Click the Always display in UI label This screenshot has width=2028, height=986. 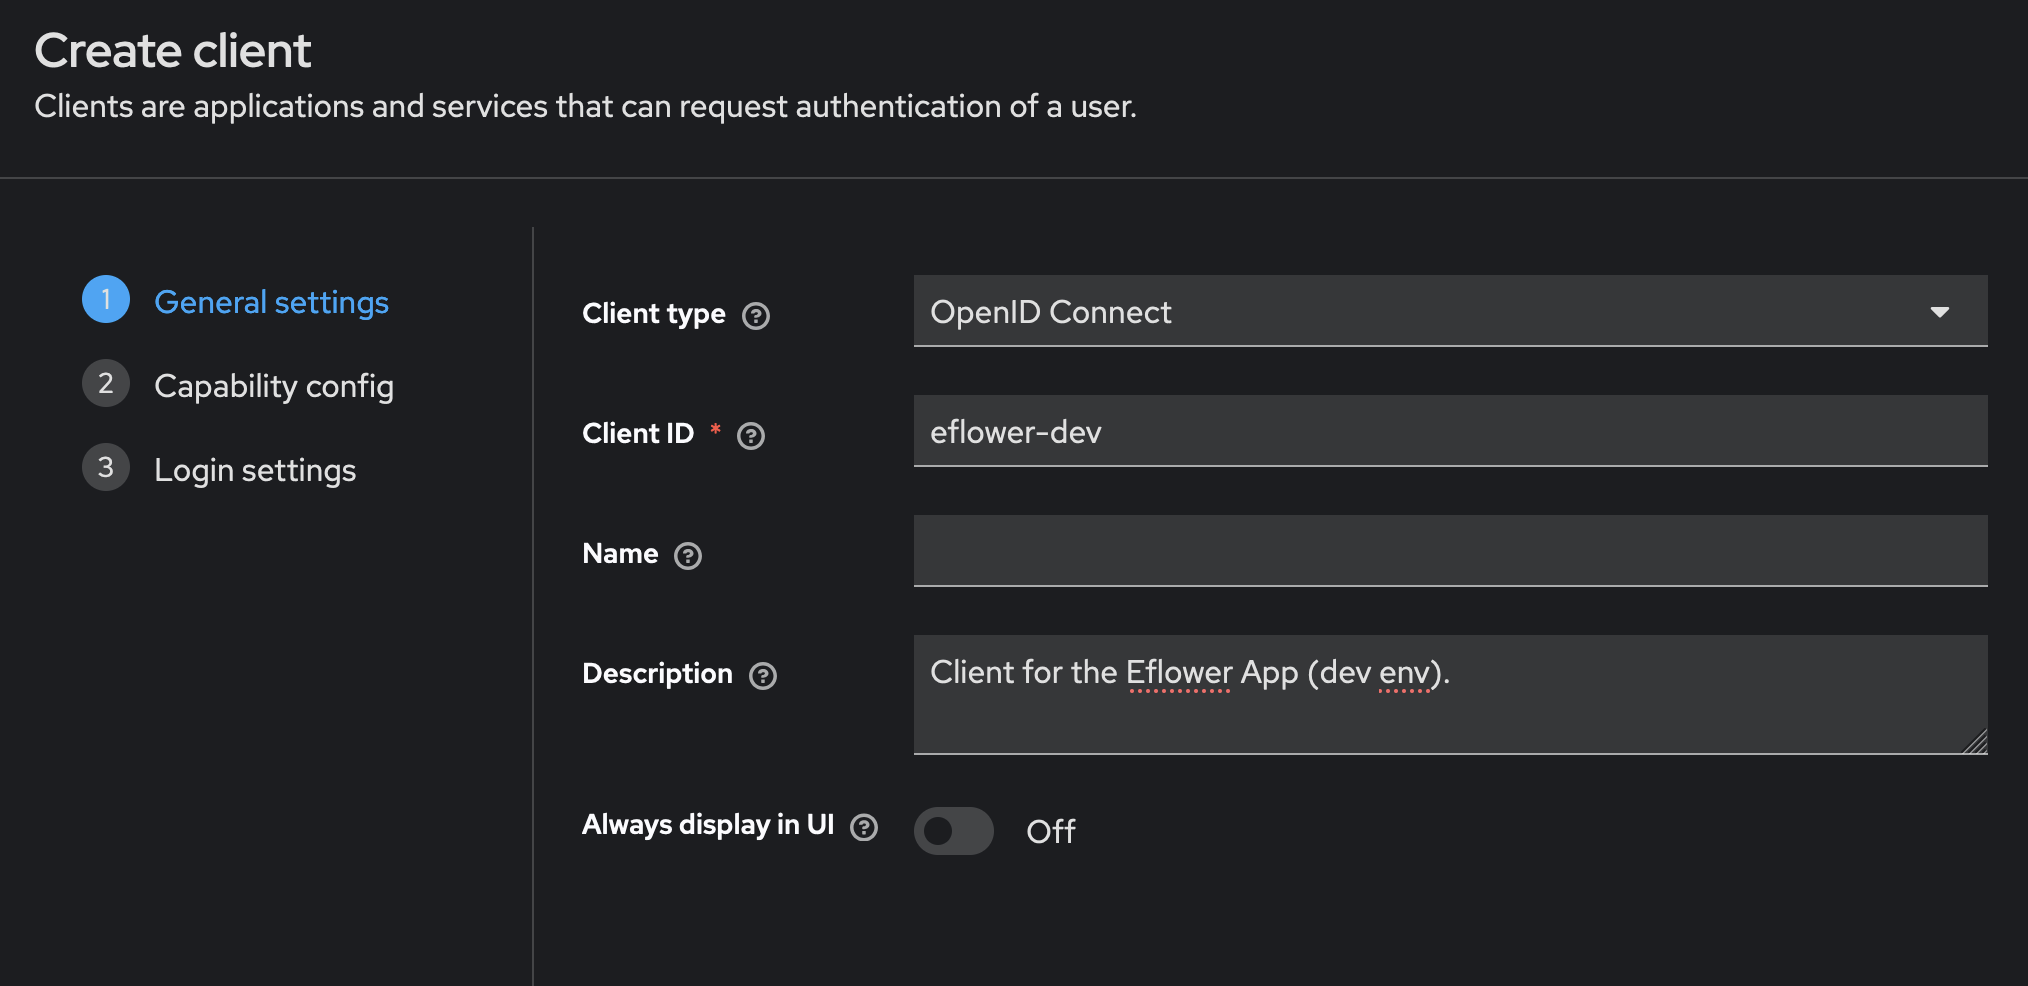point(708,825)
